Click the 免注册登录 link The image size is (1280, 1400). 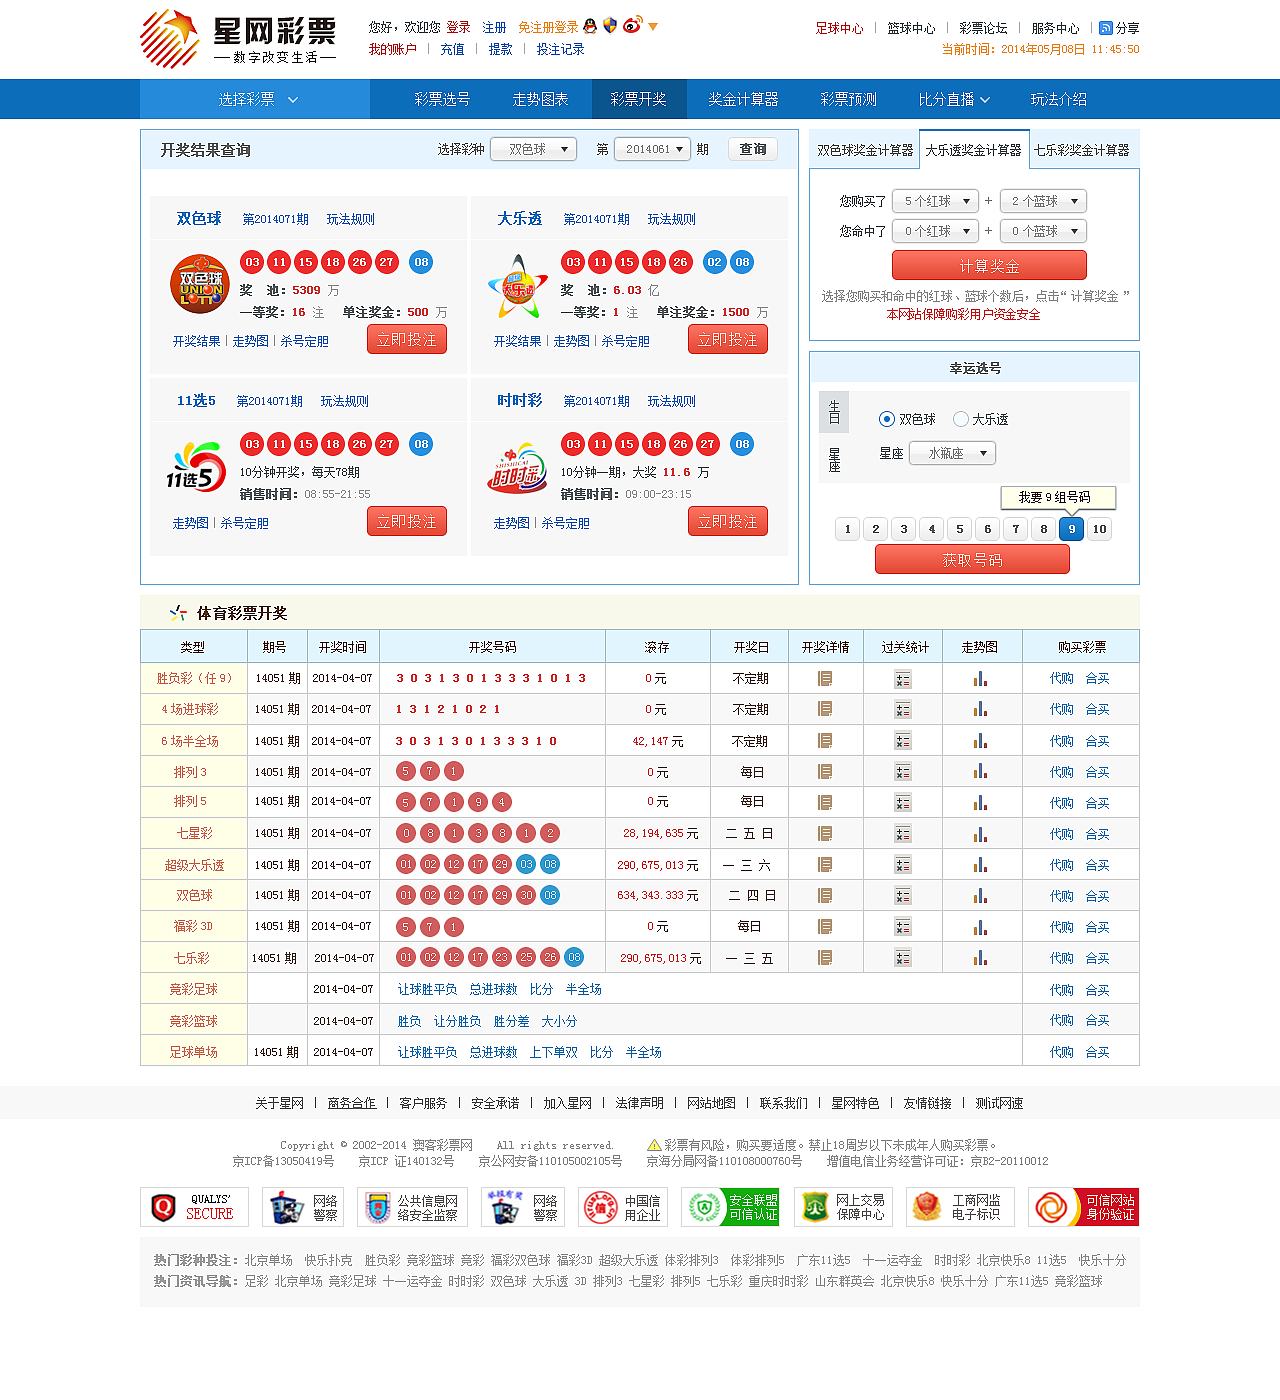[548, 27]
